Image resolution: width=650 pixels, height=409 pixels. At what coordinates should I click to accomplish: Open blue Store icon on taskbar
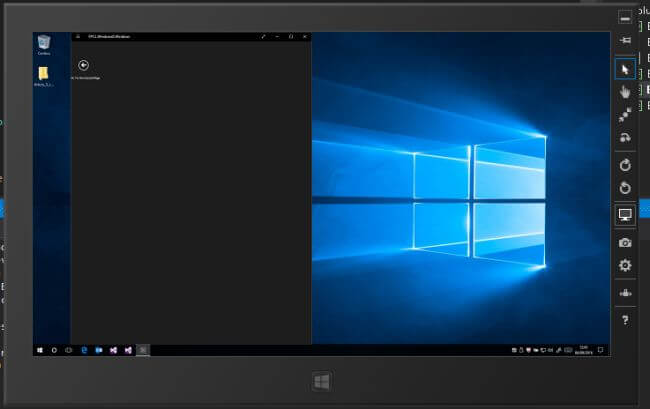99,350
